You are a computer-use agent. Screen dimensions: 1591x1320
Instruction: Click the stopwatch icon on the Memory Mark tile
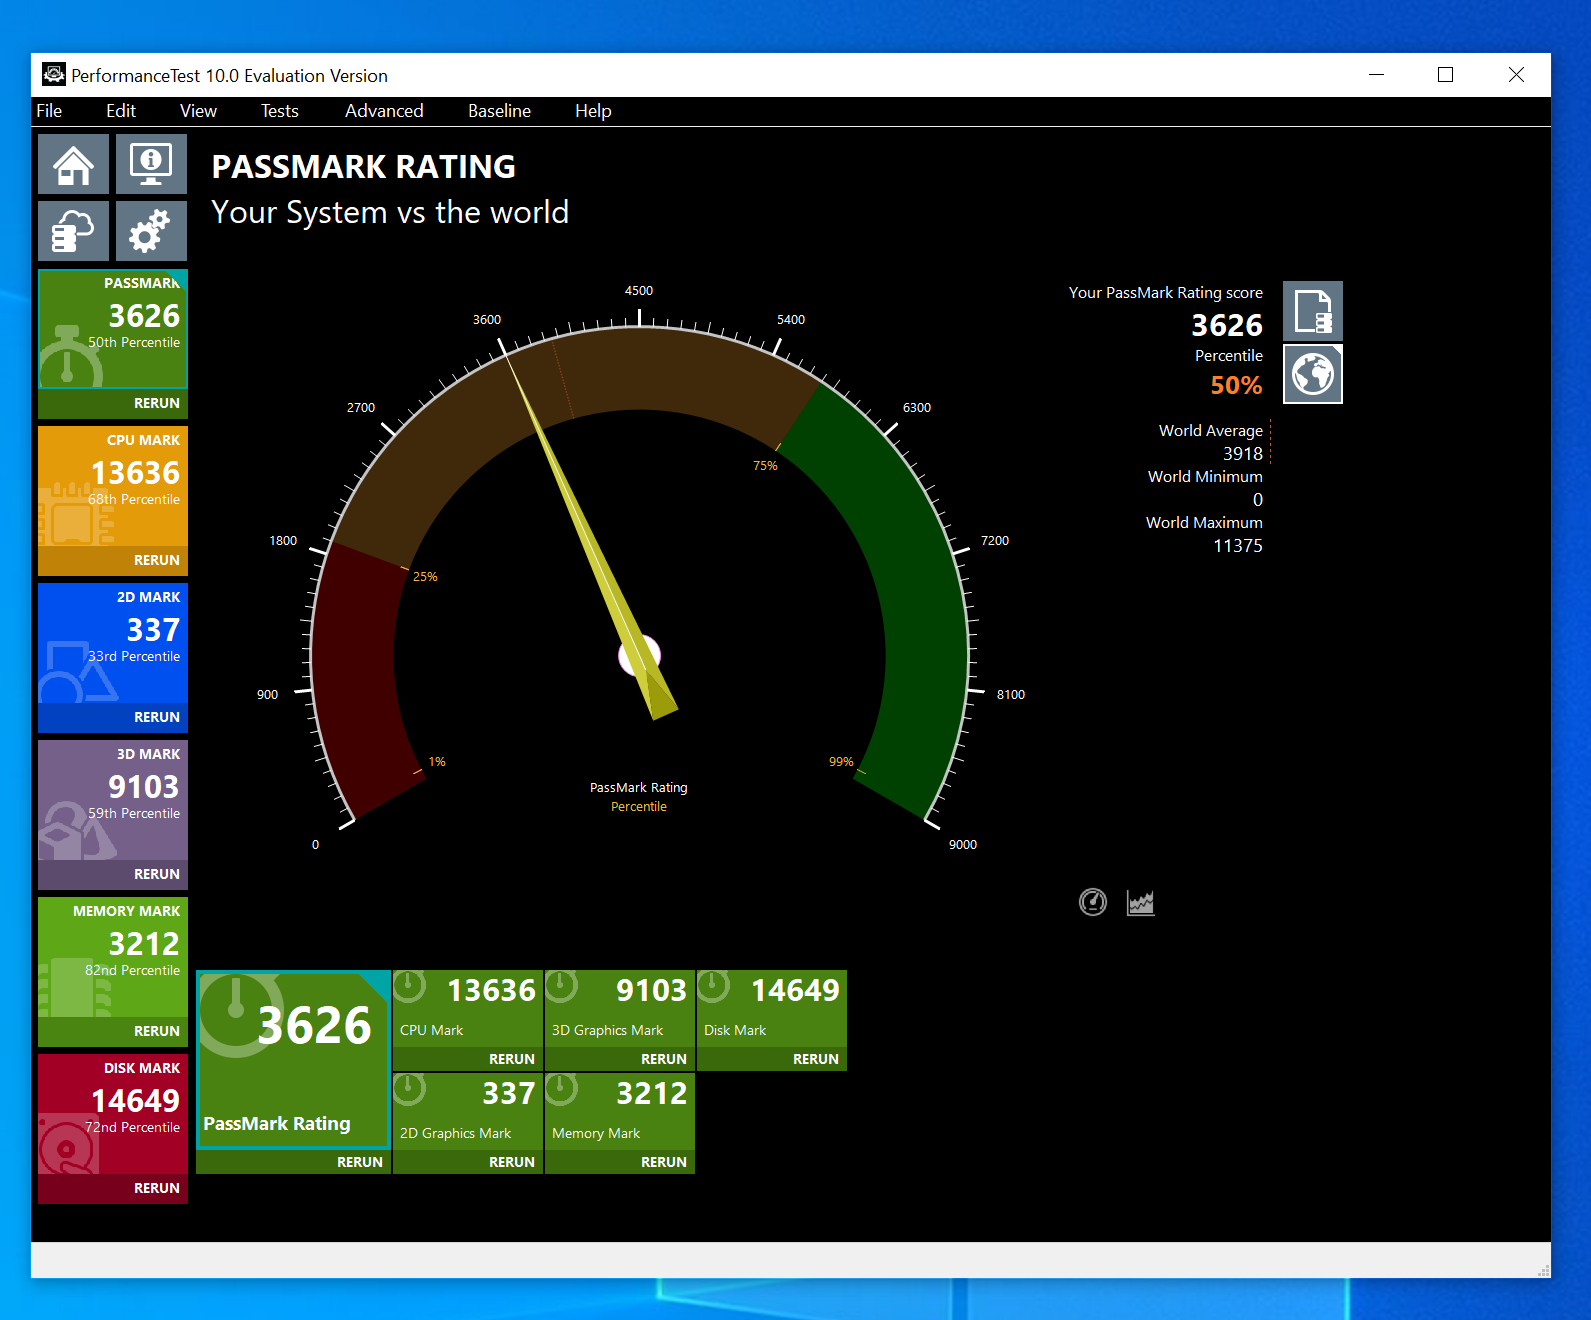562,1089
